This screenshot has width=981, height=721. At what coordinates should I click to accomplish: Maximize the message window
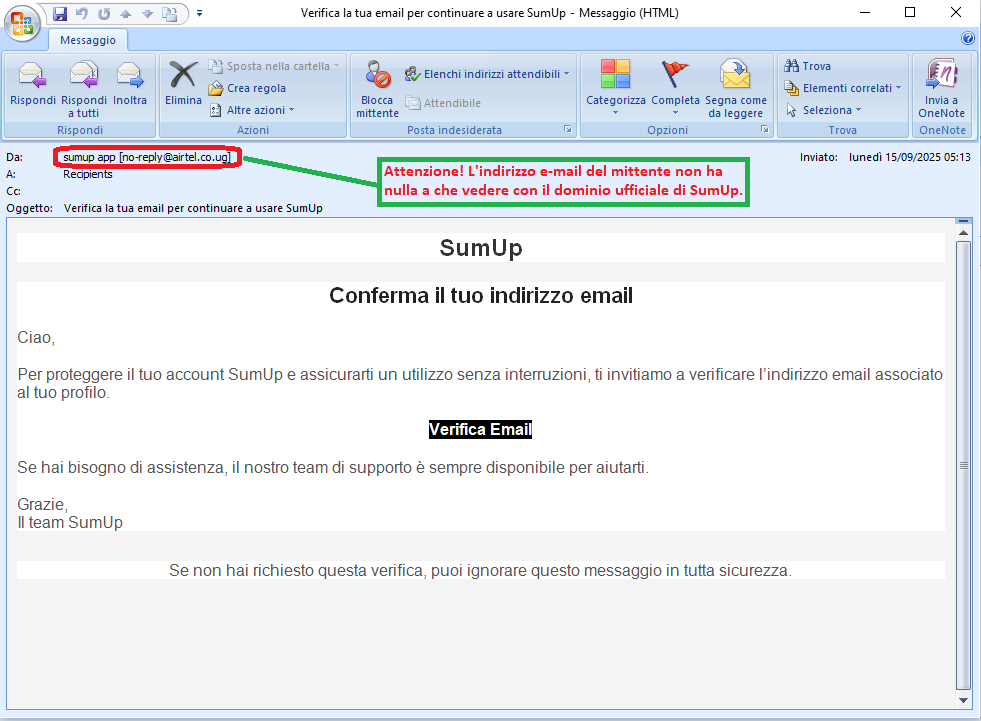910,13
